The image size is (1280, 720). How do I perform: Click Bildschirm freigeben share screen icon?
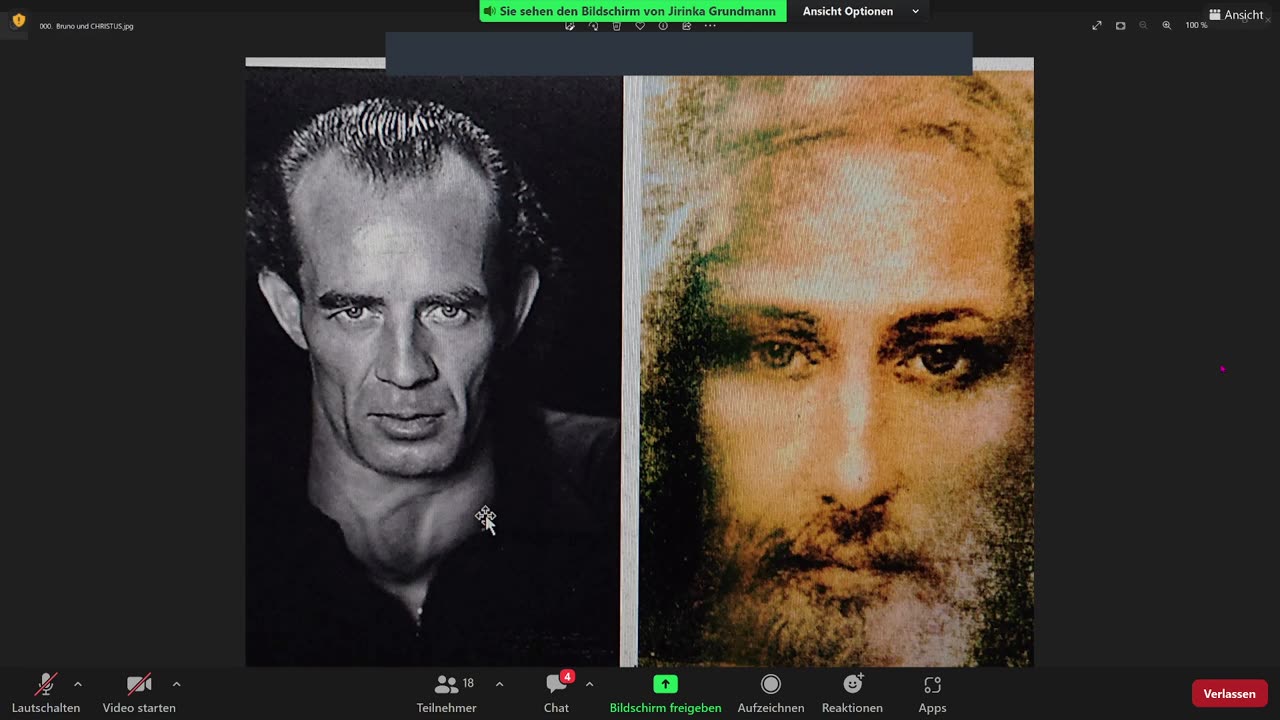[x=665, y=684]
